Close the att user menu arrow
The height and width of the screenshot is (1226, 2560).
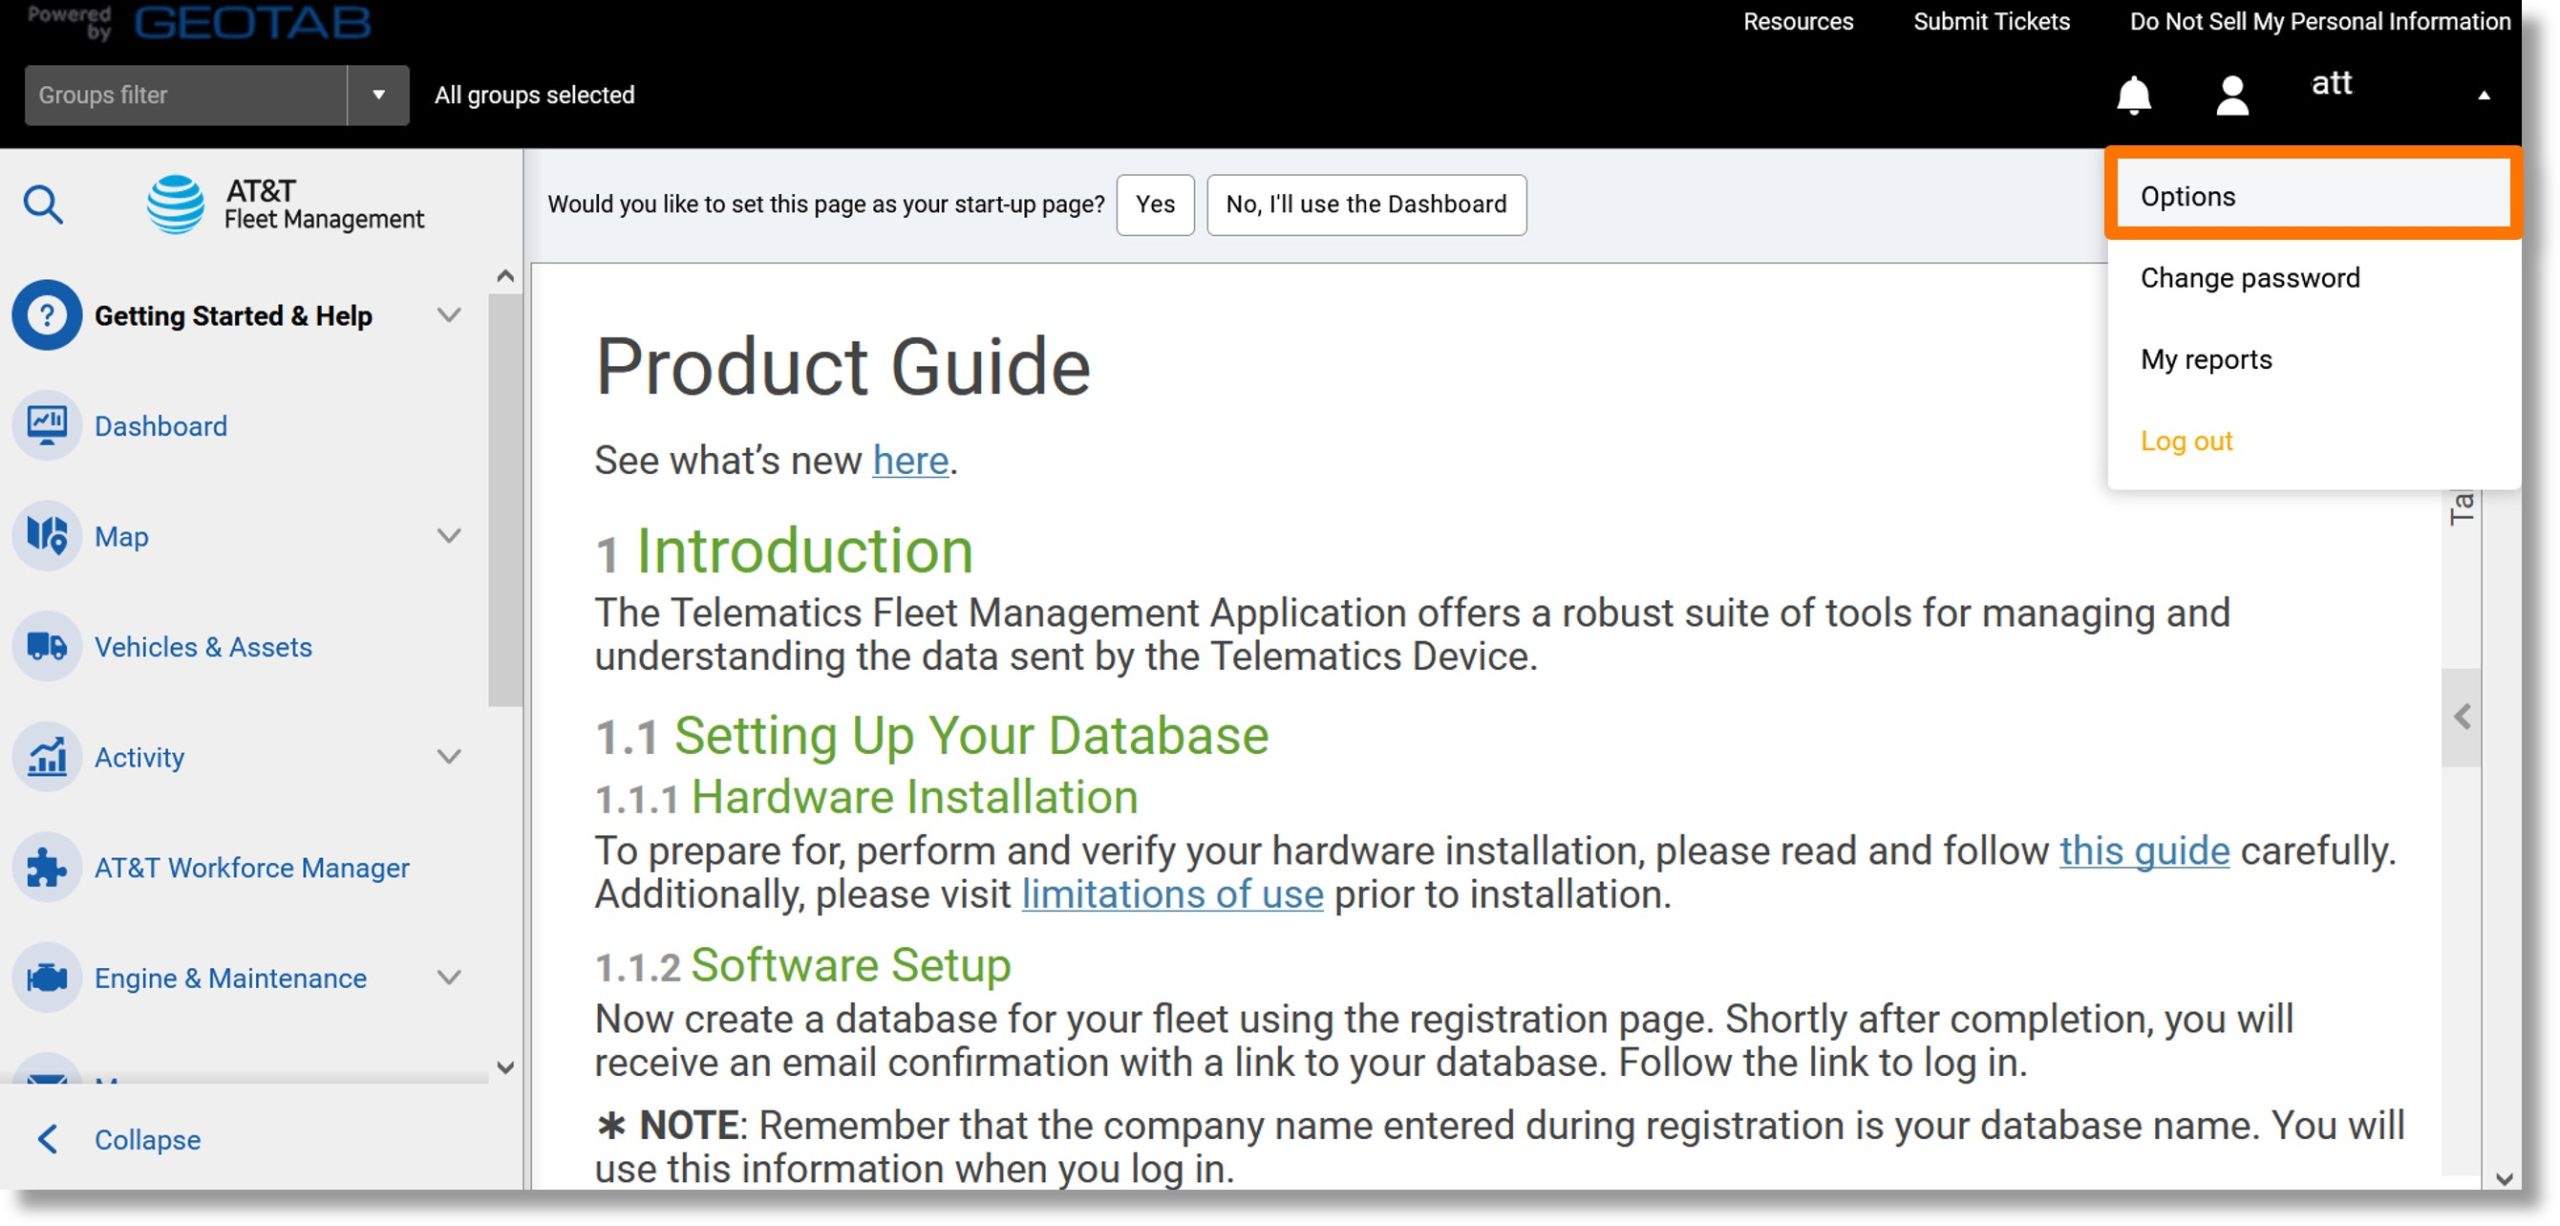[x=2484, y=95]
